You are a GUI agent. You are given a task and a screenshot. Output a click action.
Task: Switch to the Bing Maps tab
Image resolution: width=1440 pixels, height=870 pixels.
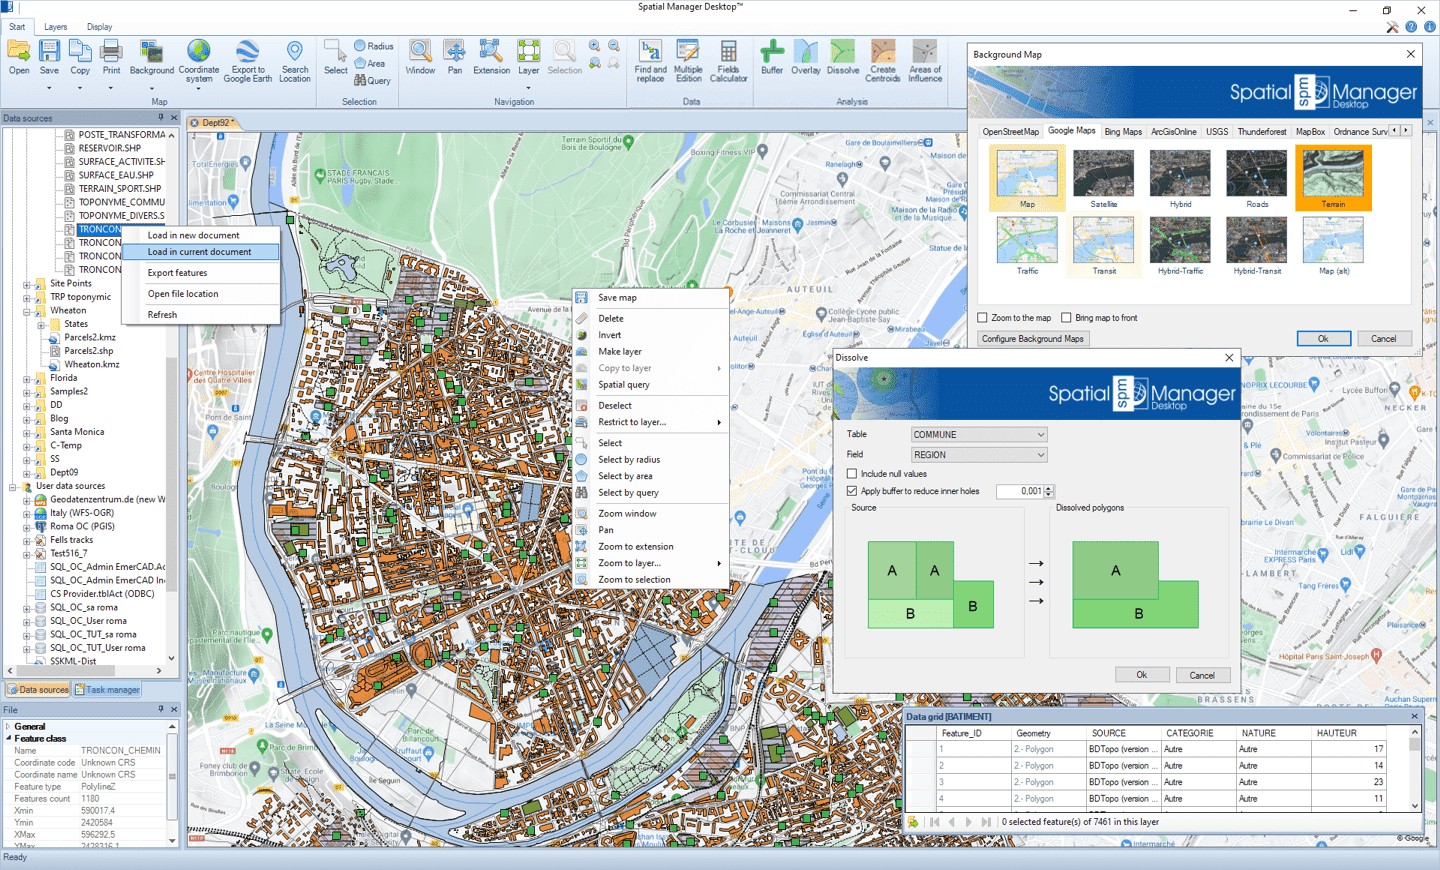point(1123,131)
